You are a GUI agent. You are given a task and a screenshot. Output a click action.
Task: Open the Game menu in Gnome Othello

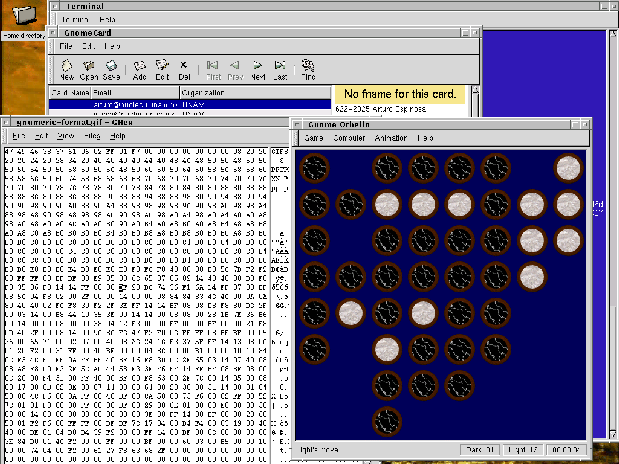coord(314,137)
